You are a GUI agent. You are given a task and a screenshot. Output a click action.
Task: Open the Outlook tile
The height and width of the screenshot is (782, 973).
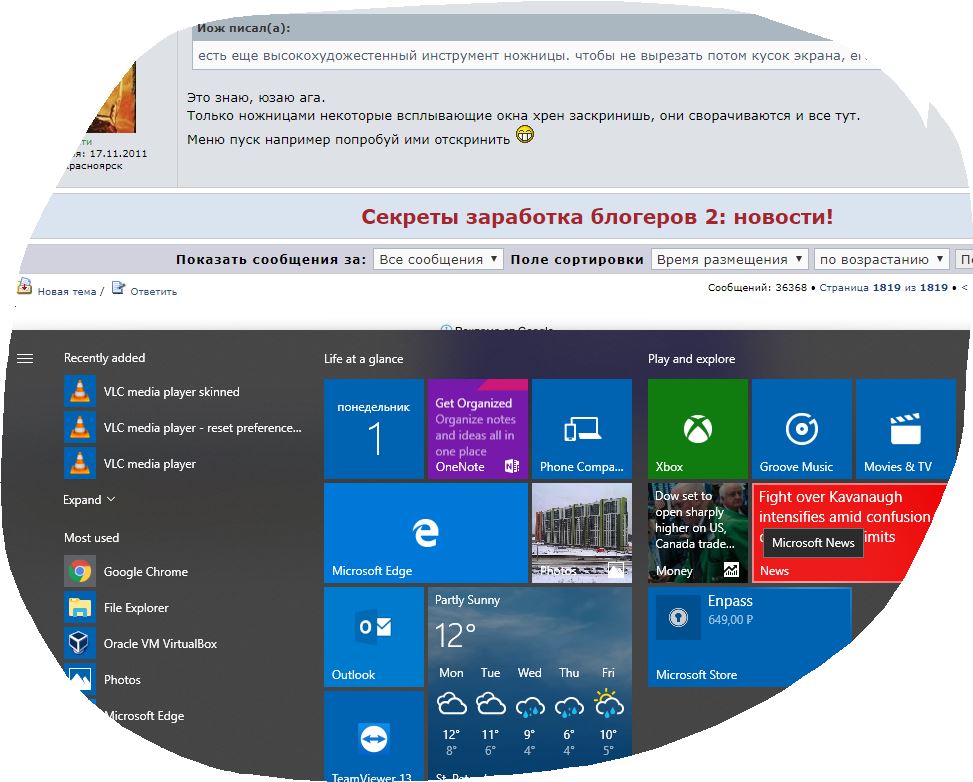pos(374,637)
